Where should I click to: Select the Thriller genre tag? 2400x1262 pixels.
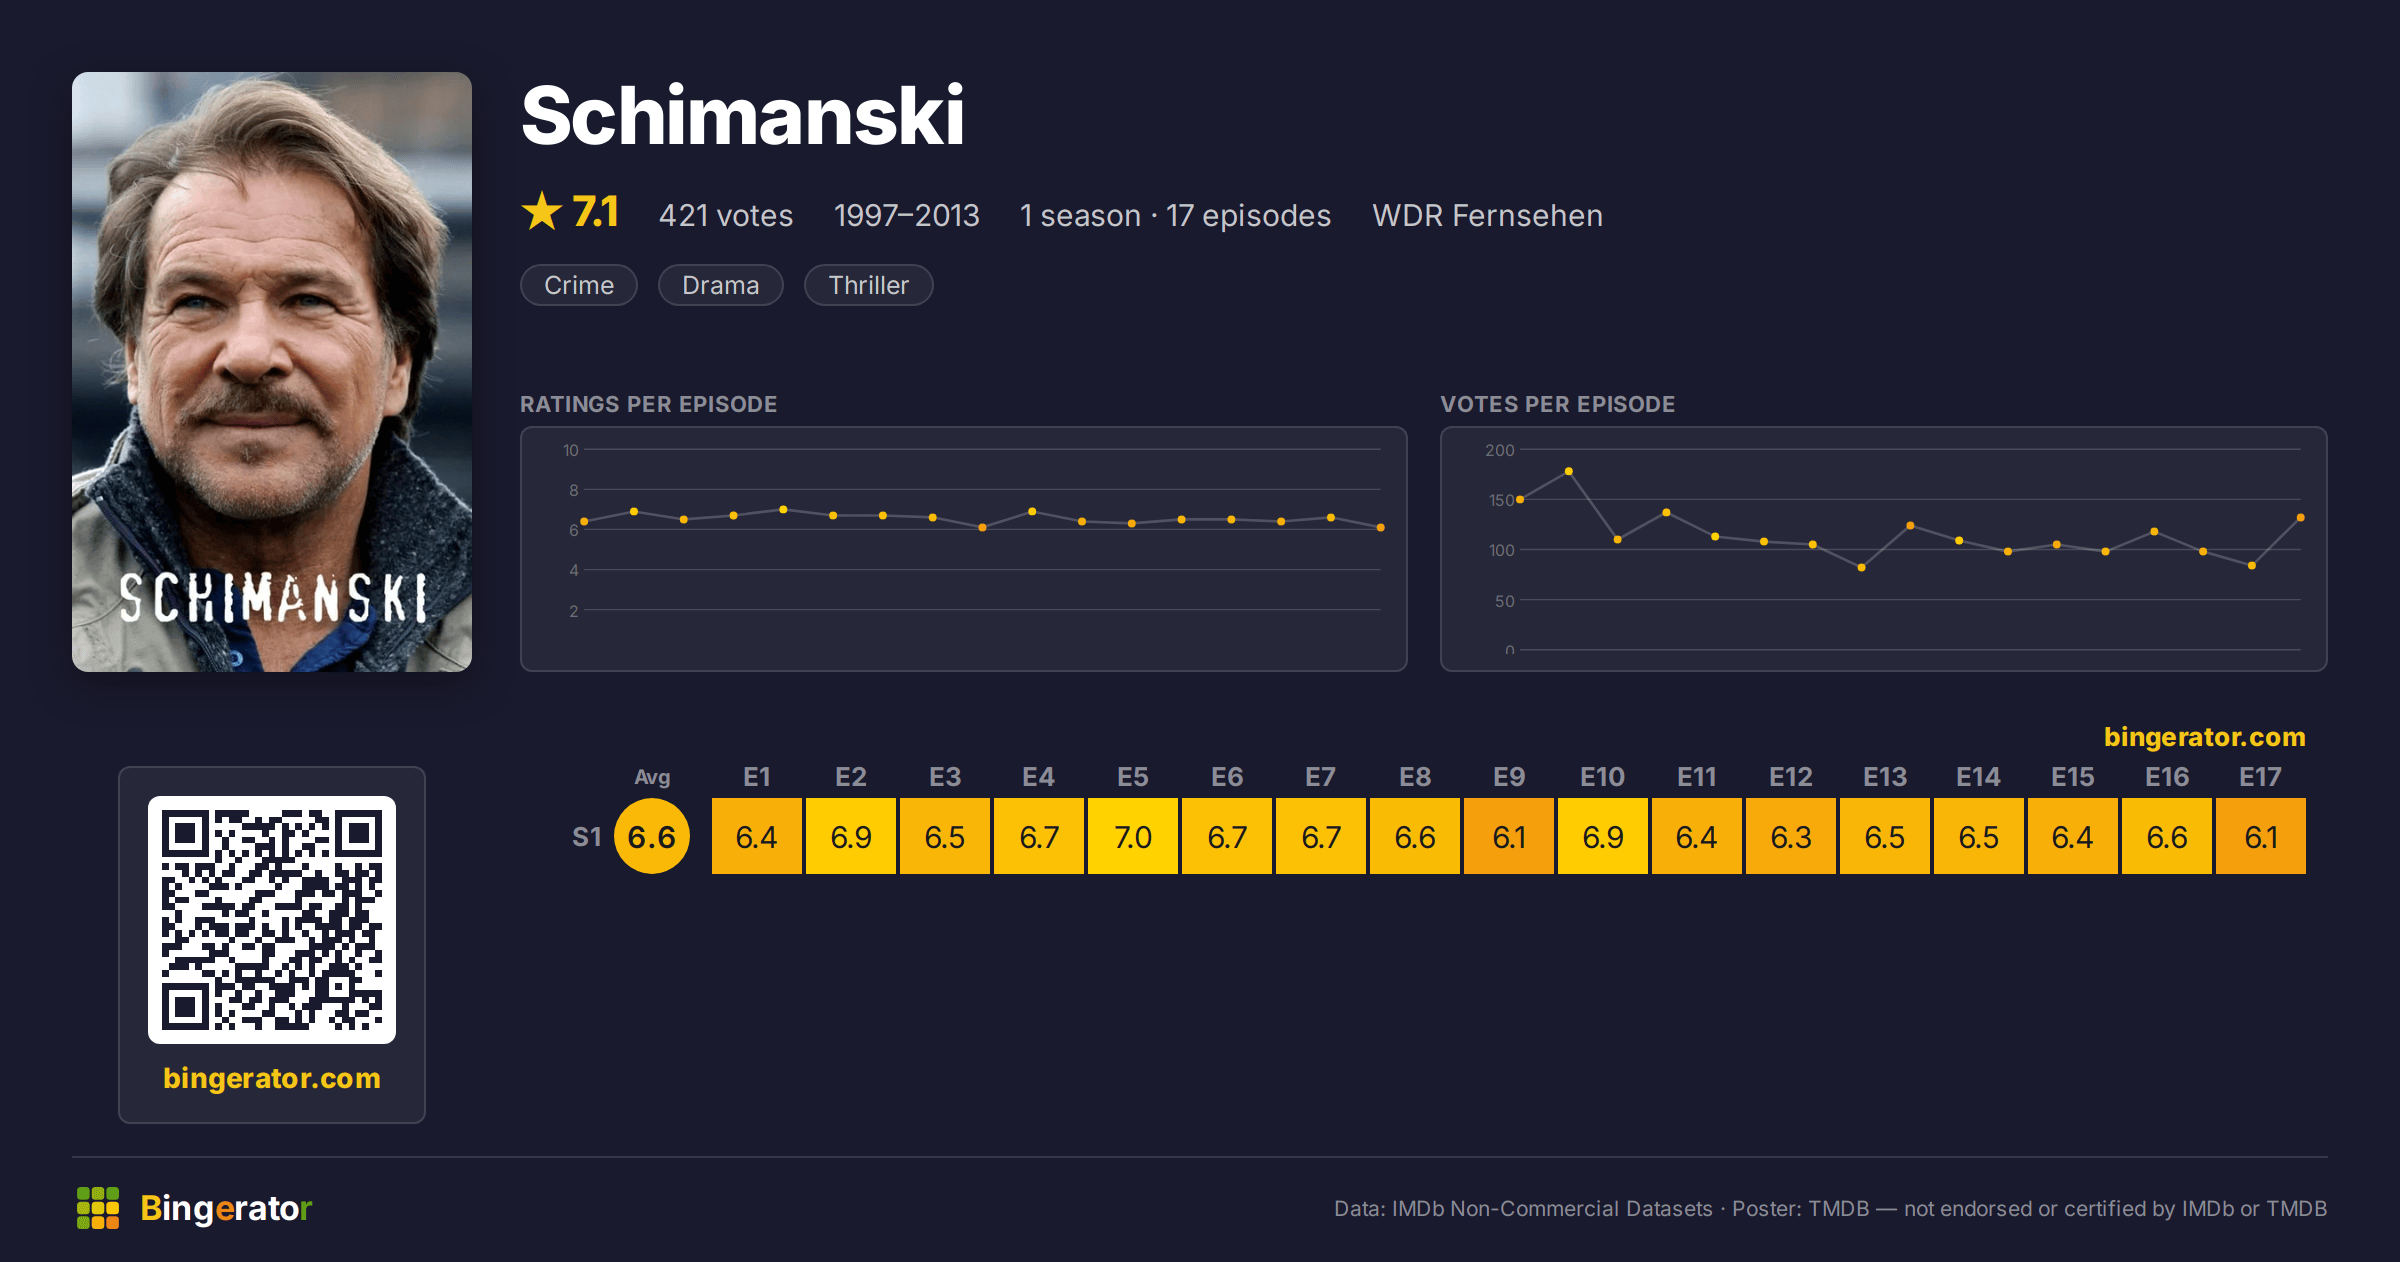coord(868,285)
